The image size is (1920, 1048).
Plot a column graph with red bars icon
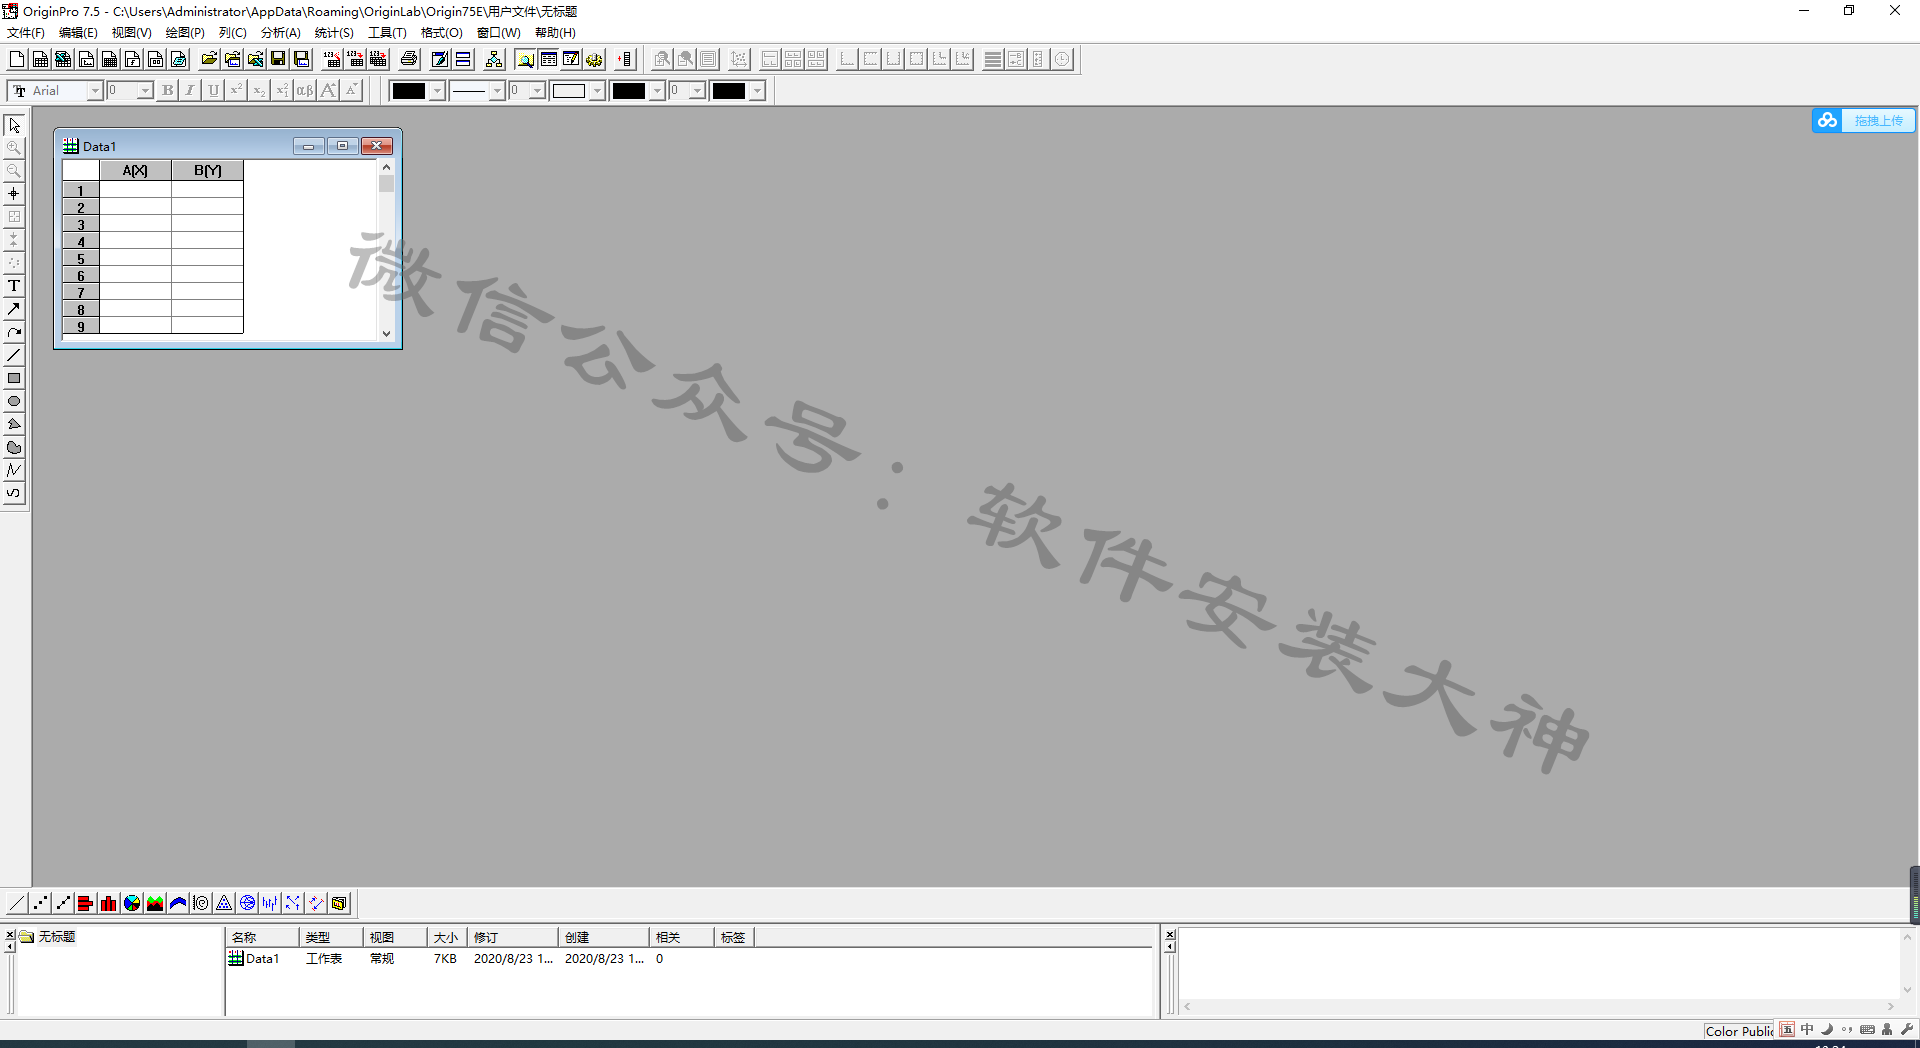coord(109,903)
